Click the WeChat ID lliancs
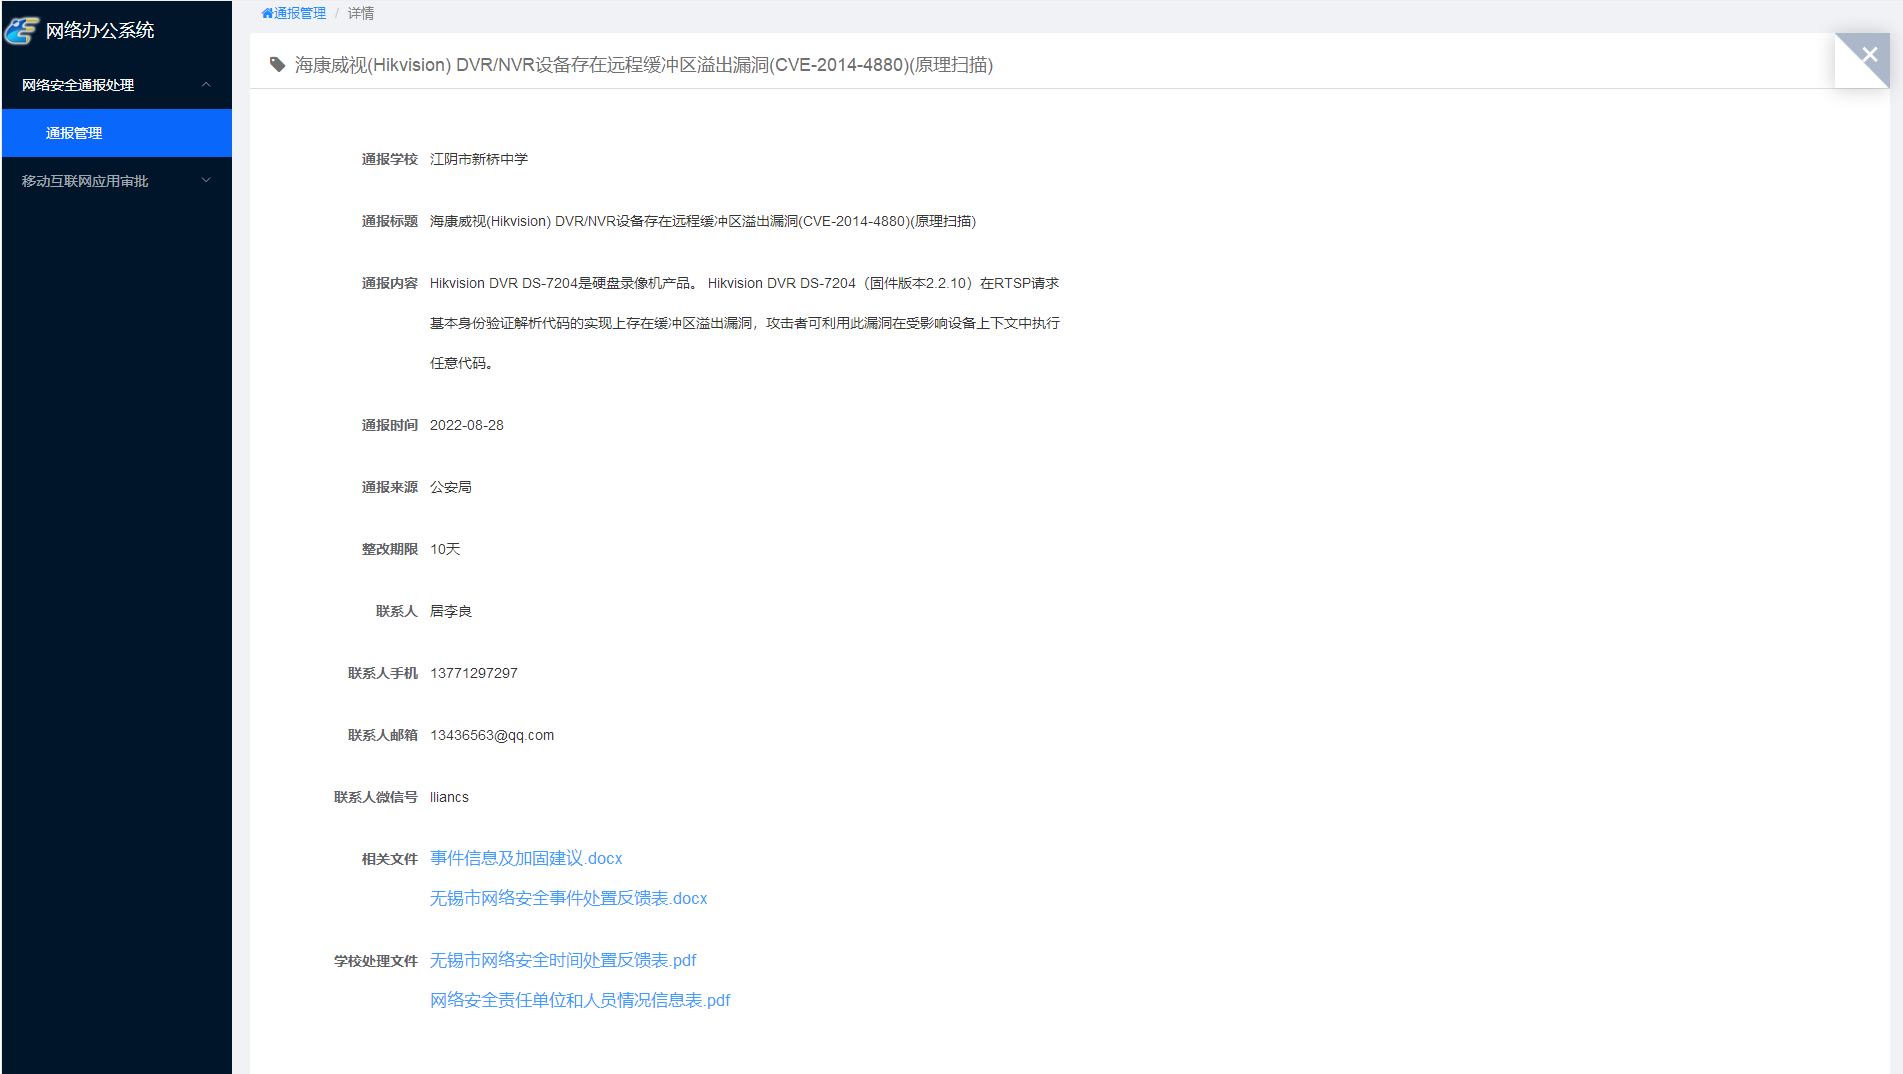The height and width of the screenshot is (1074, 1903). pyautogui.click(x=449, y=797)
